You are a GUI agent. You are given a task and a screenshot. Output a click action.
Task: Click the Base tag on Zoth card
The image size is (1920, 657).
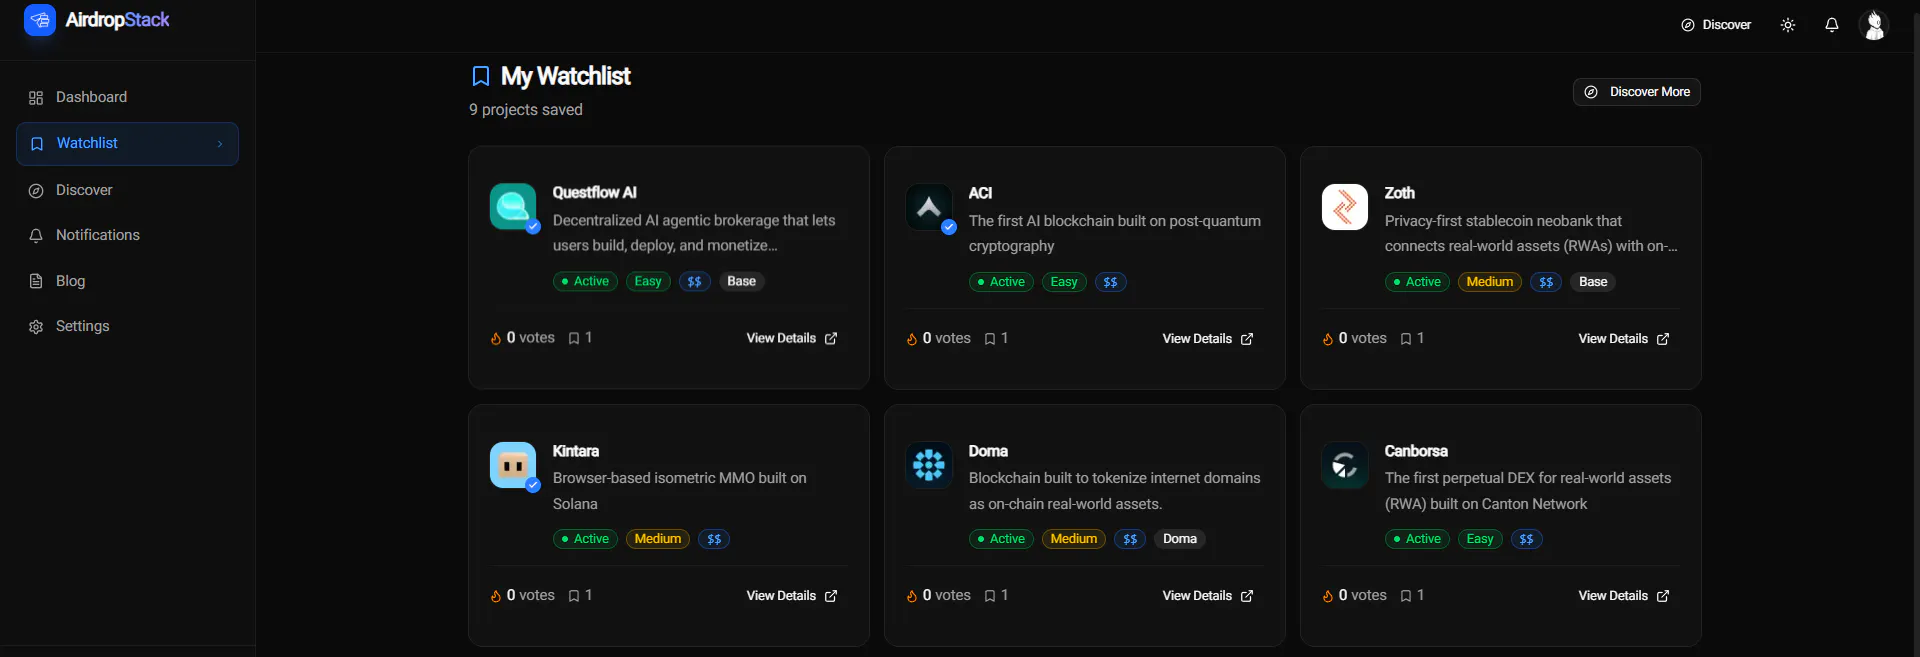tap(1593, 282)
